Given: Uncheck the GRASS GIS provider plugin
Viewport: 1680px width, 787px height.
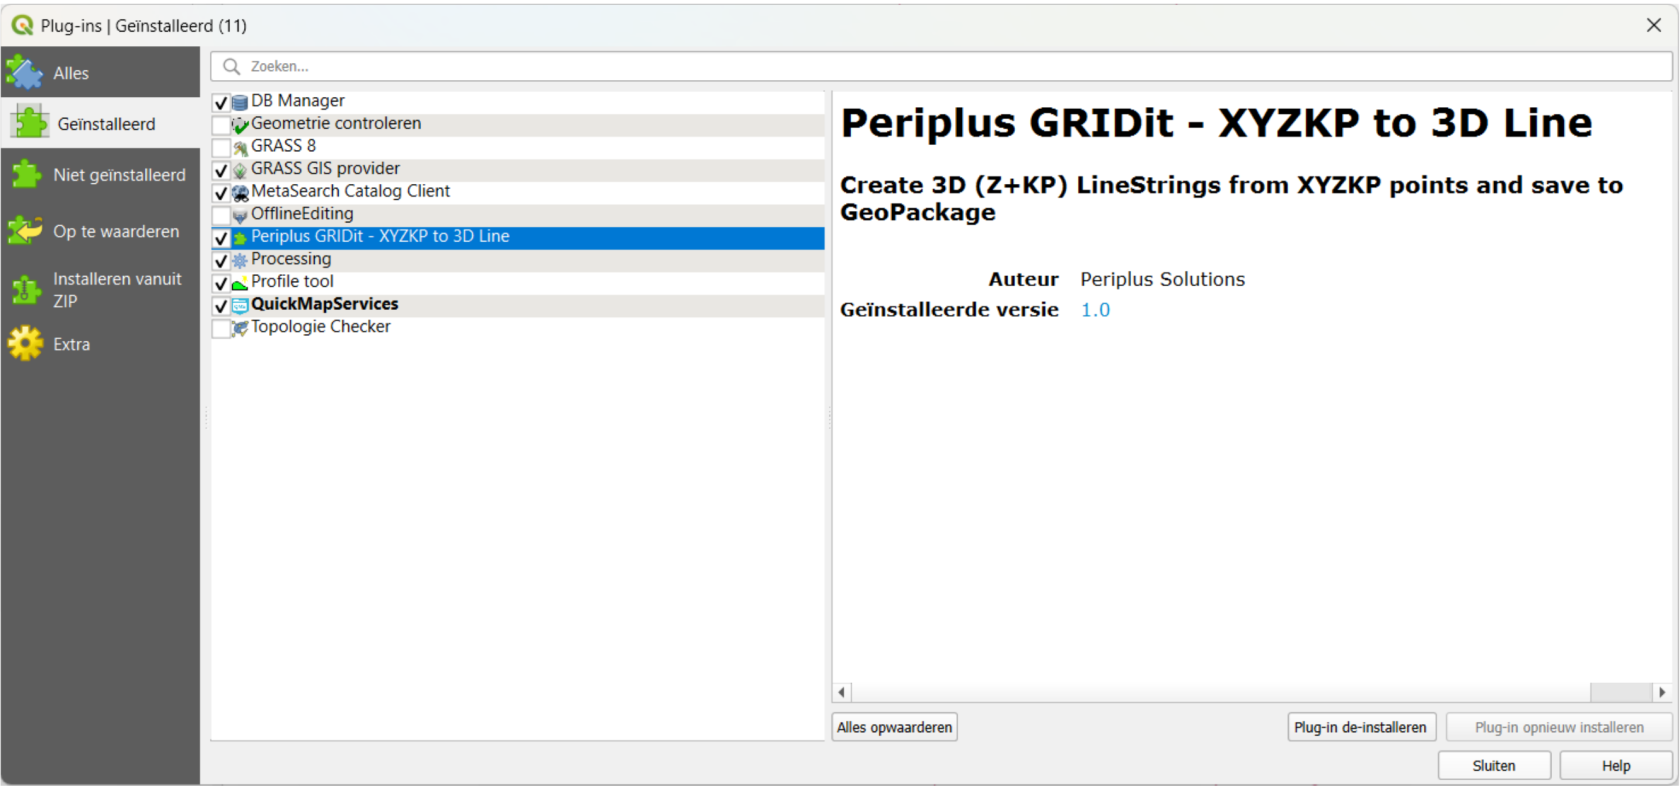Looking at the screenshot, I should [221, 170].
